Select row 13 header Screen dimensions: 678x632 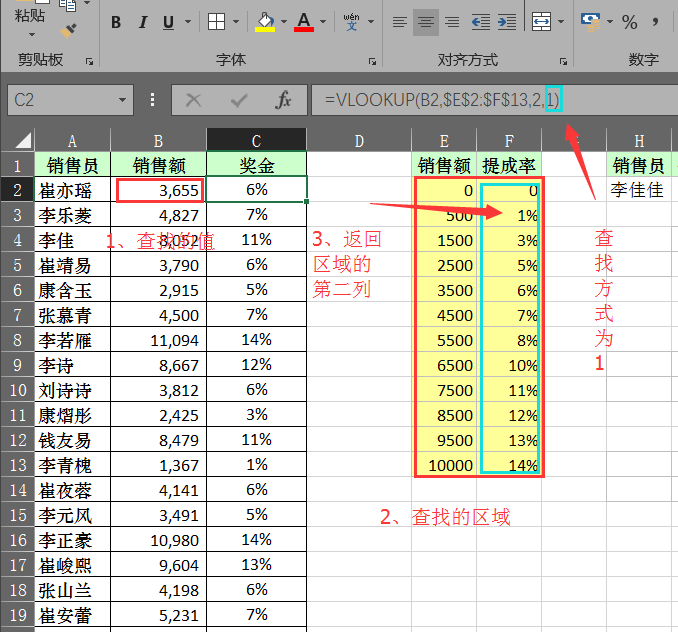point(17,465)
